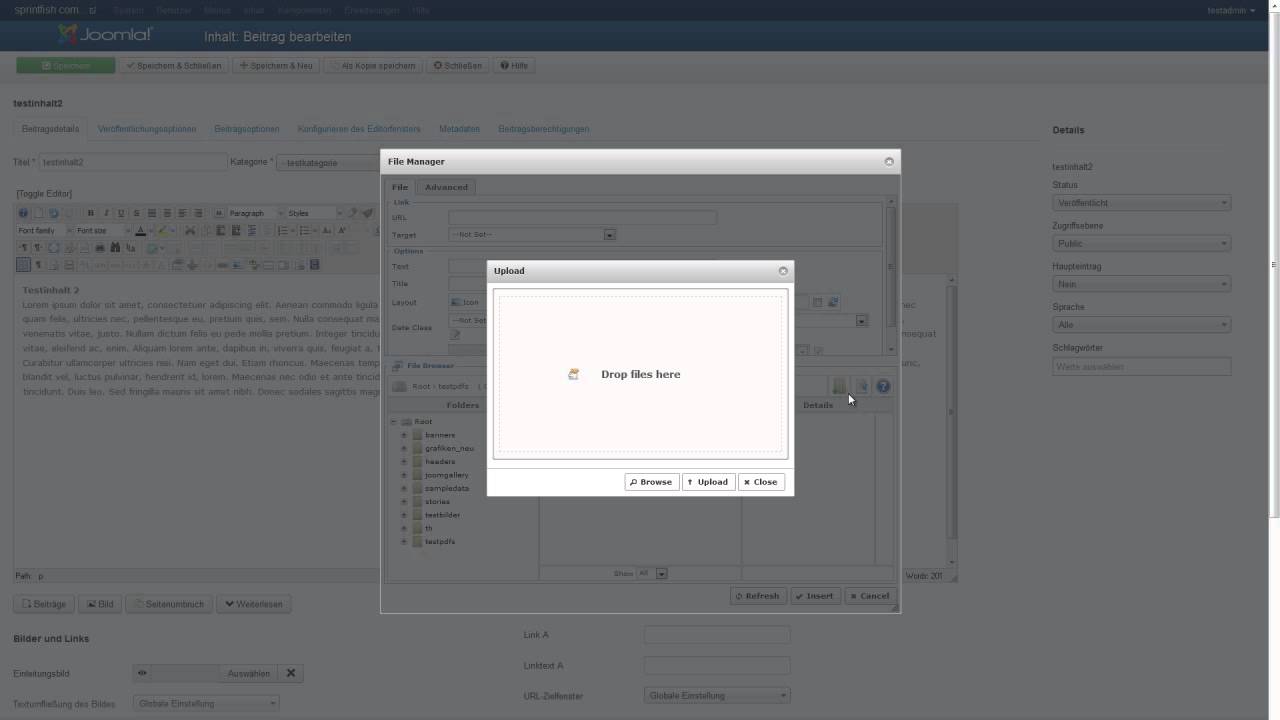Switch to the Advanced tab in File Manager
The width and height of the screenshot is (1280, 720).
tap(446, 187)
